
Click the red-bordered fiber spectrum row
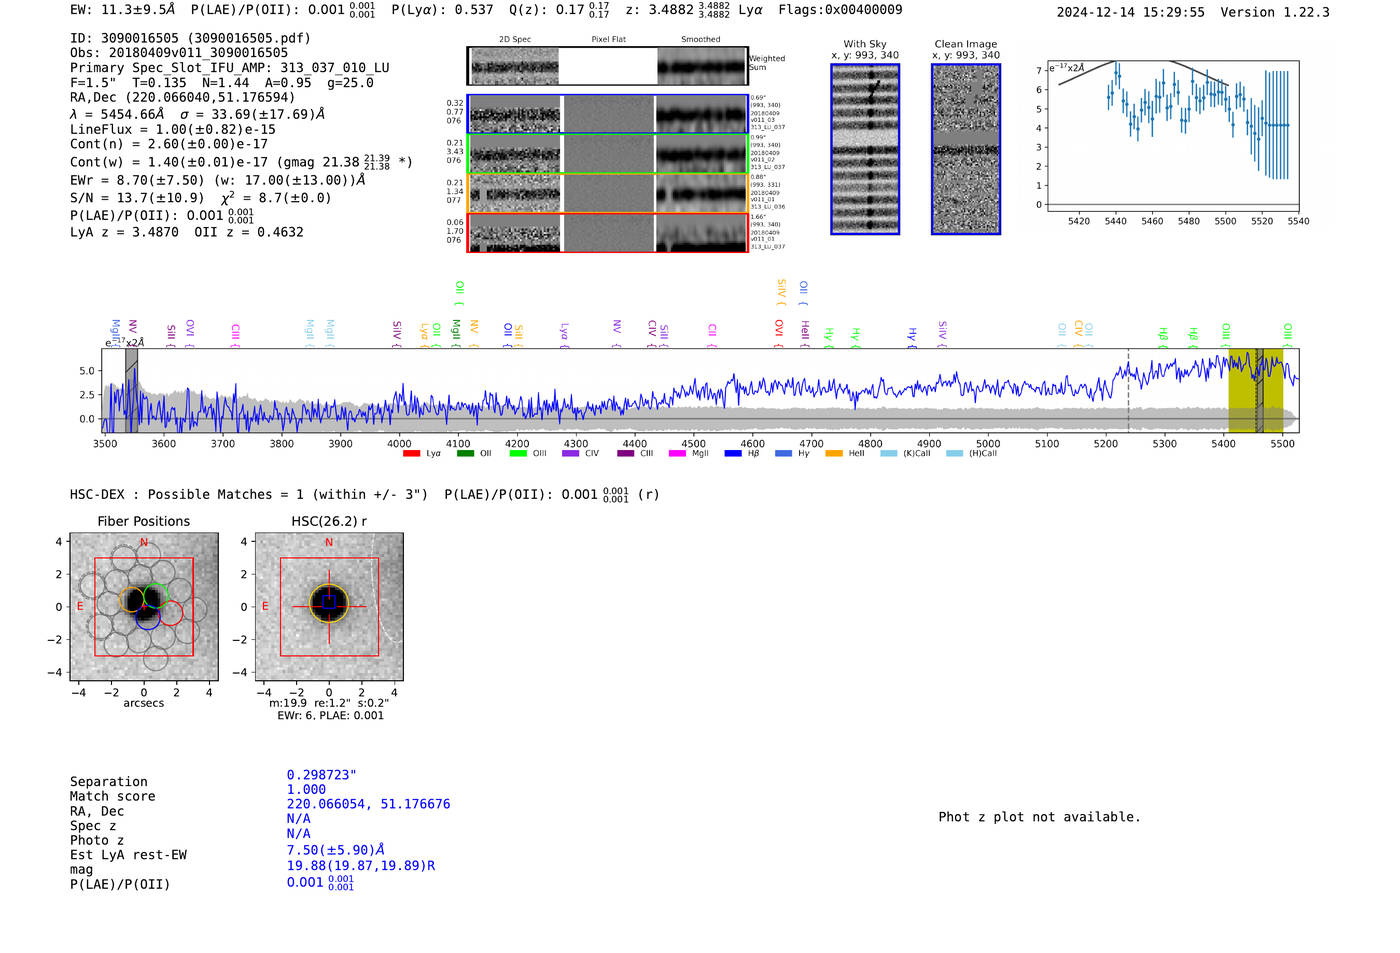[x=607, y=233]
